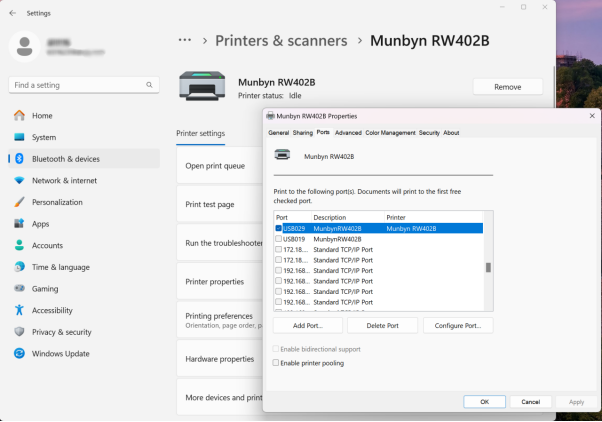The height and width of the screenshot is (422, 602).
Task: Click the search magnifier icon
Action: tap(149, 85)
